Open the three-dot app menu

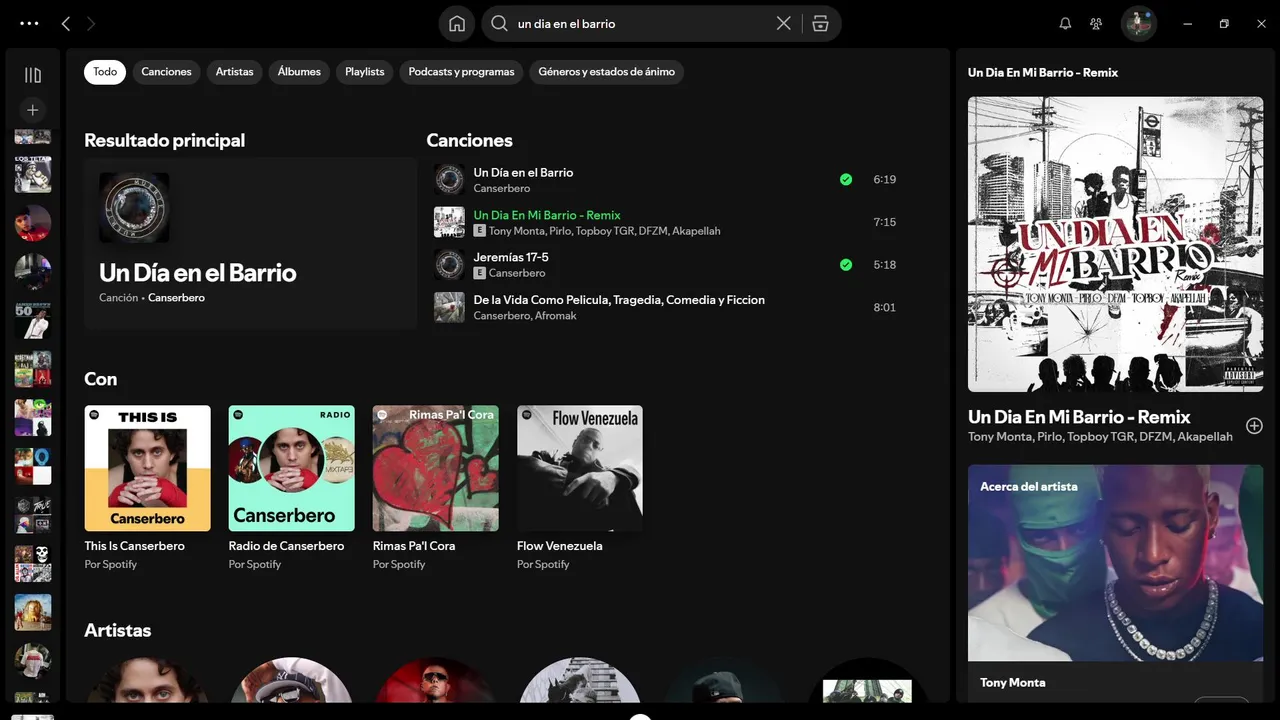[x=29, y=23]
